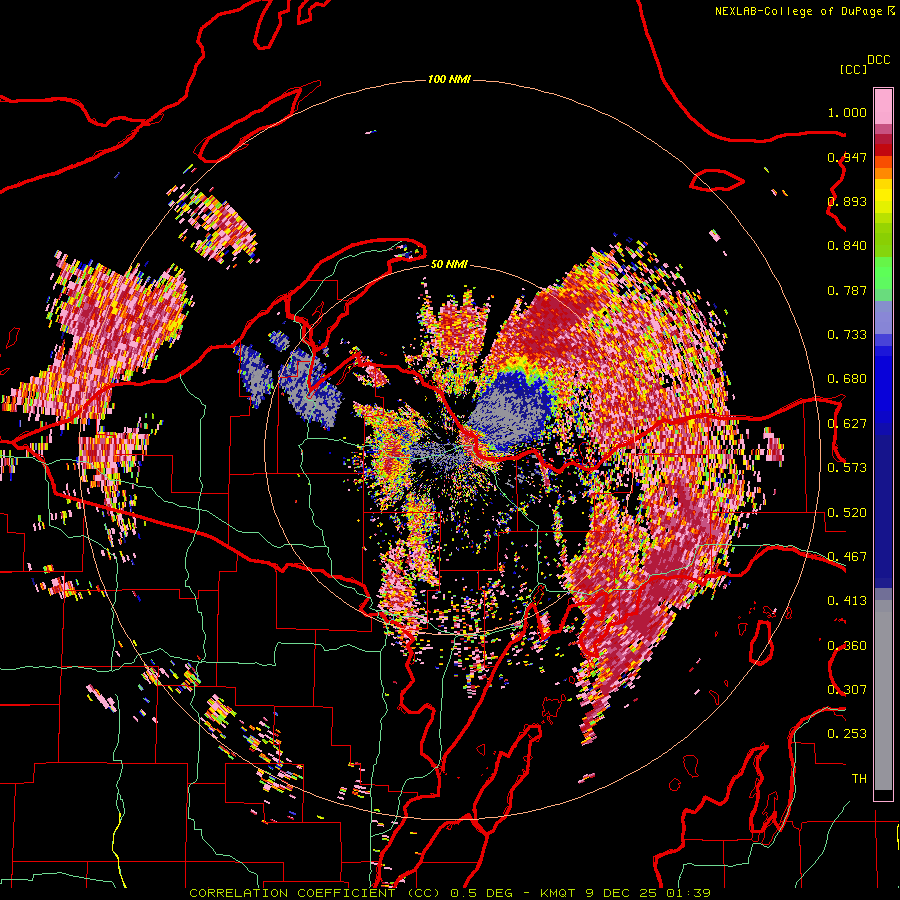The height and width of the screenshot is (900, 900).
Task: Click the yellow segment of the color bar
Action: (x=883, y=196)
